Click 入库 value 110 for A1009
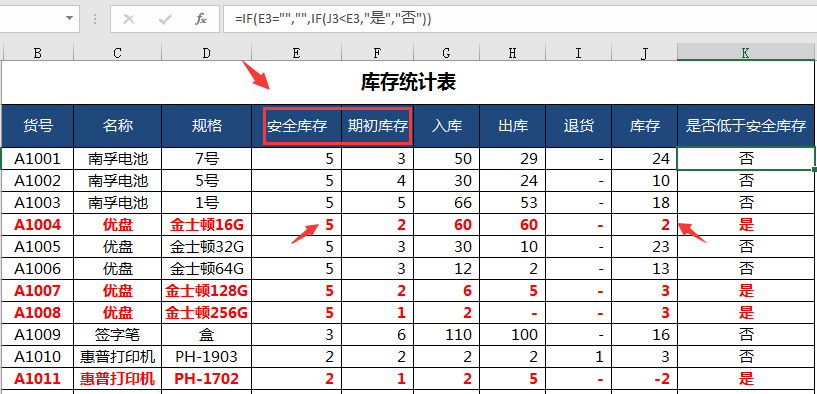817x394 pixels. coord(447,334)
